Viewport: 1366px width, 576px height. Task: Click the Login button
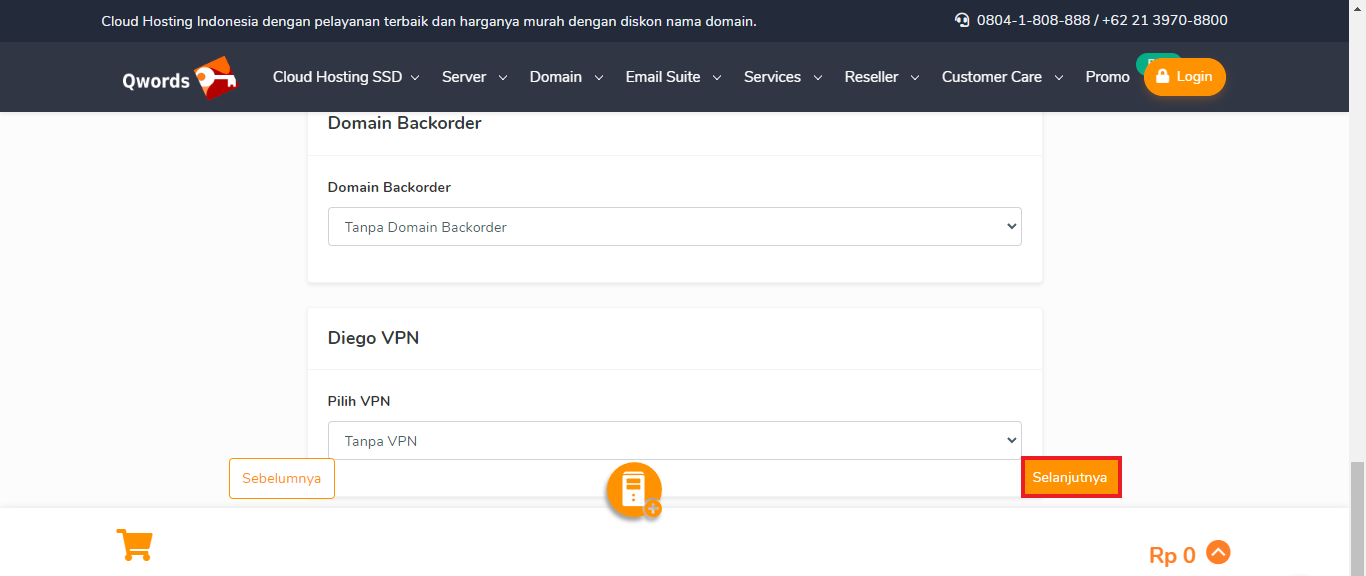(x=1184, y=77)
